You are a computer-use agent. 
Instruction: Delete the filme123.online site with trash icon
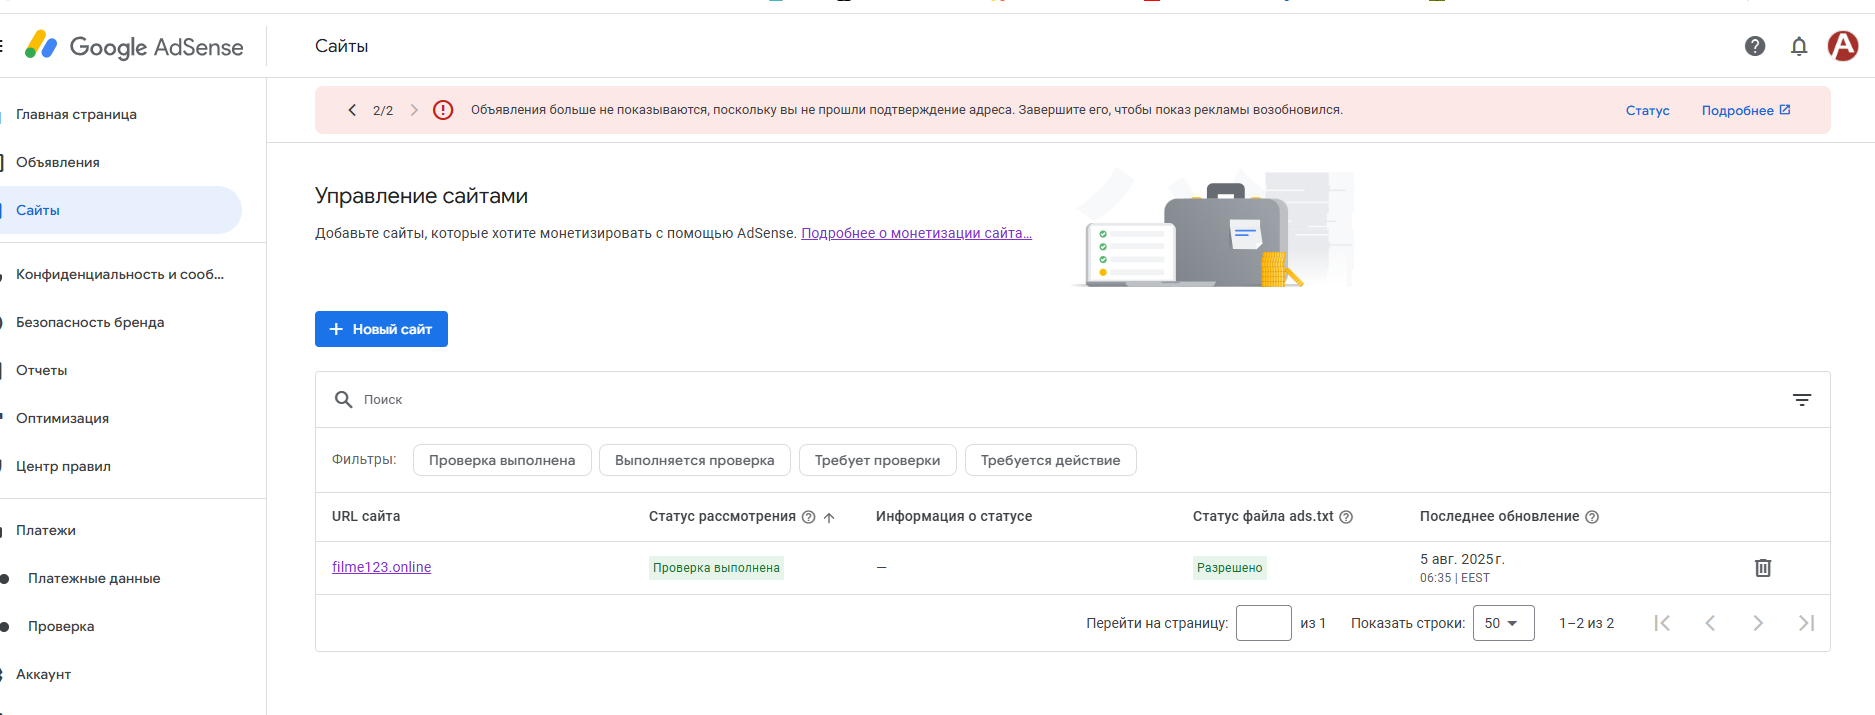(x=1763, y=568)
